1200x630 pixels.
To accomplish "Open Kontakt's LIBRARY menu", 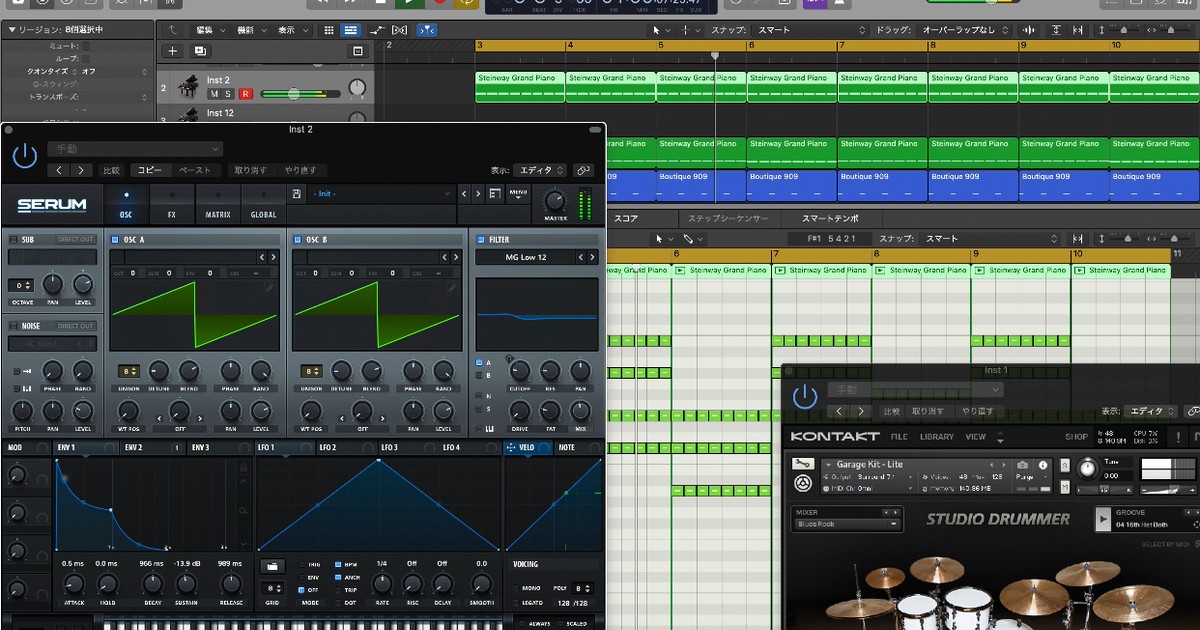I will (936, 437).
